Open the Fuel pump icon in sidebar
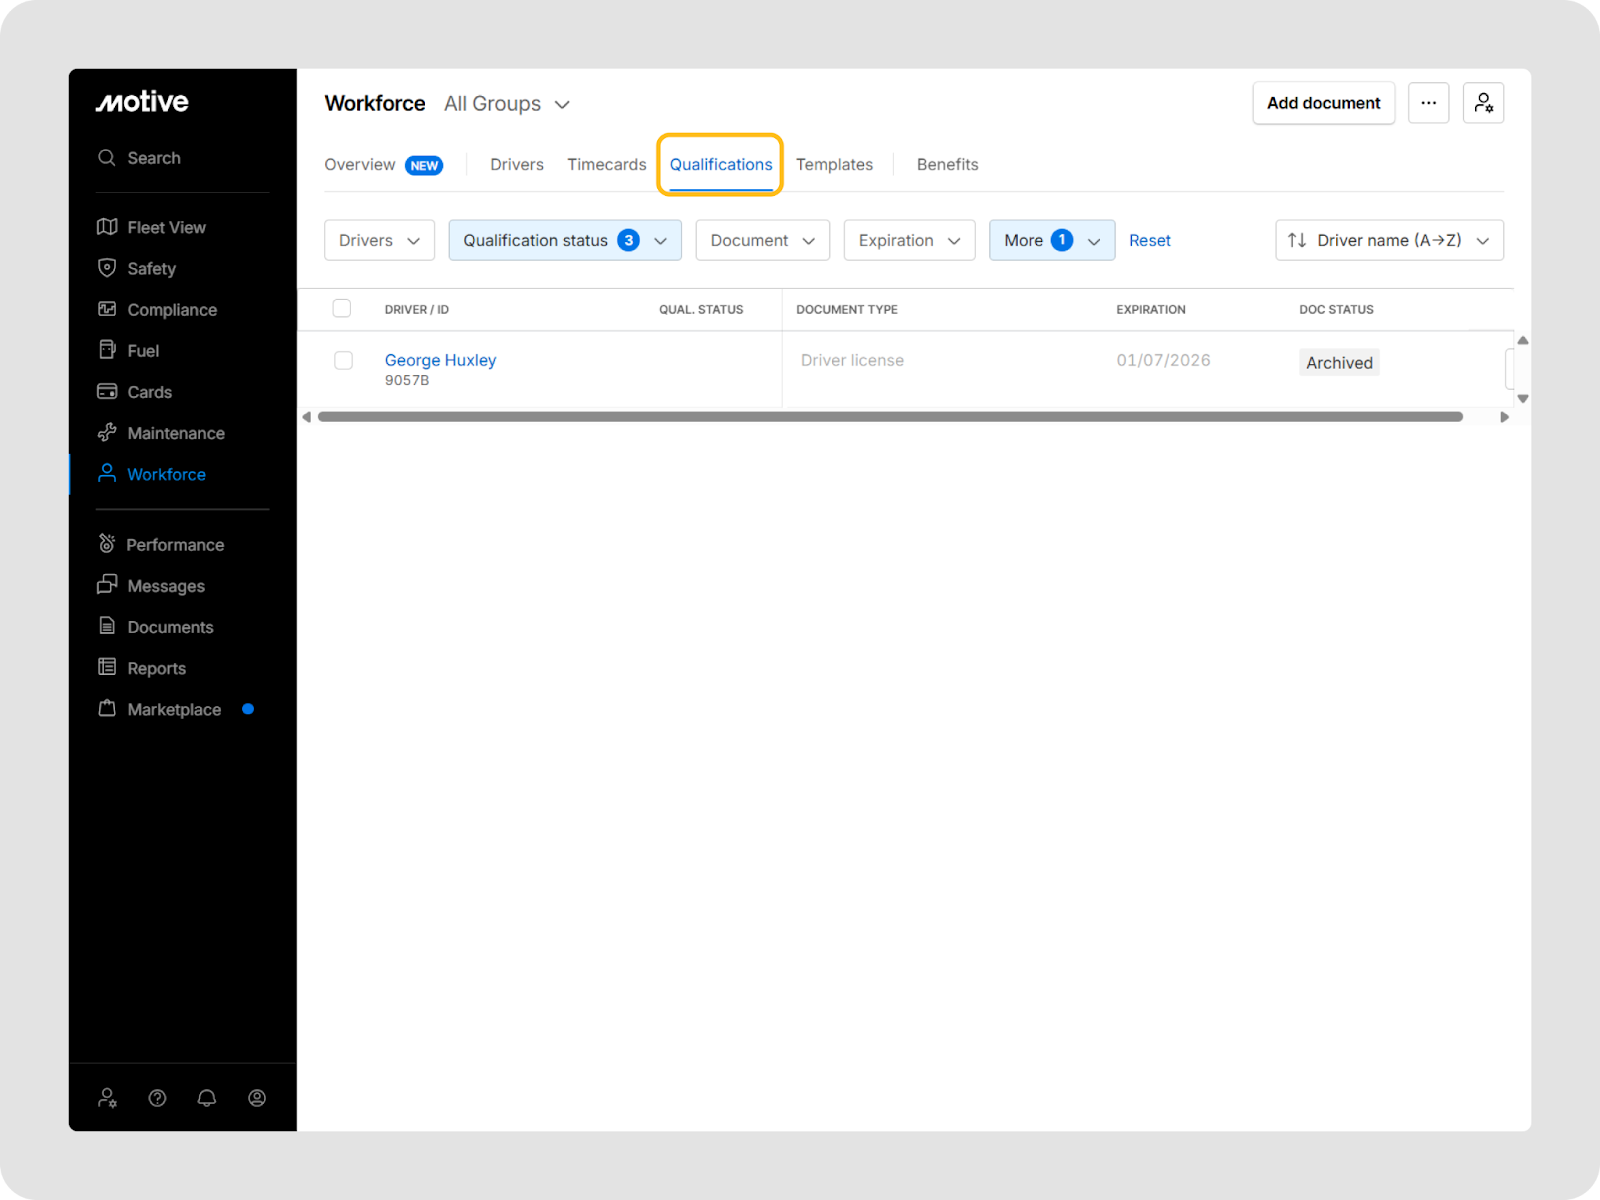The height and width of the screenshot is (1200, 1600). tap(107, 350)
